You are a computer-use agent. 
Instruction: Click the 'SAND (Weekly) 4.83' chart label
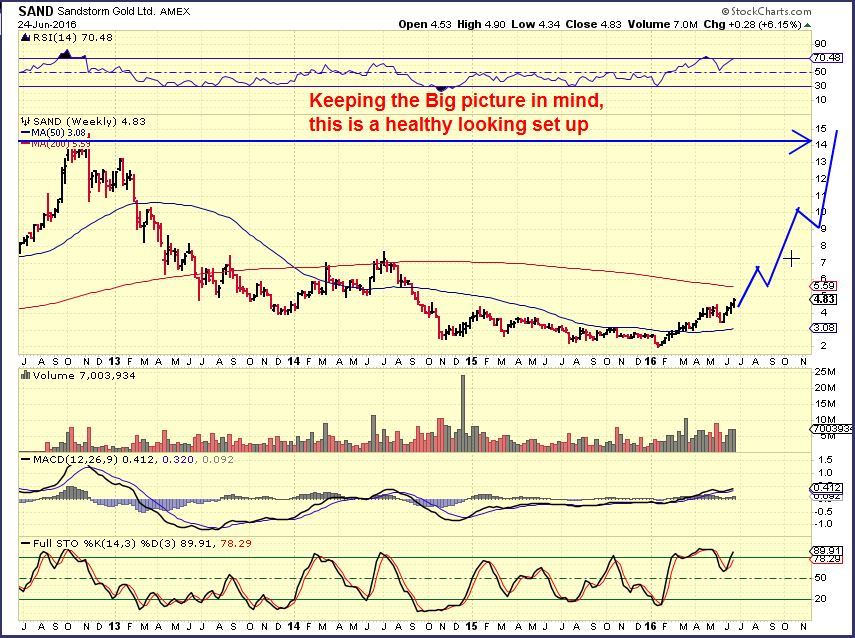tap(89, 122)
